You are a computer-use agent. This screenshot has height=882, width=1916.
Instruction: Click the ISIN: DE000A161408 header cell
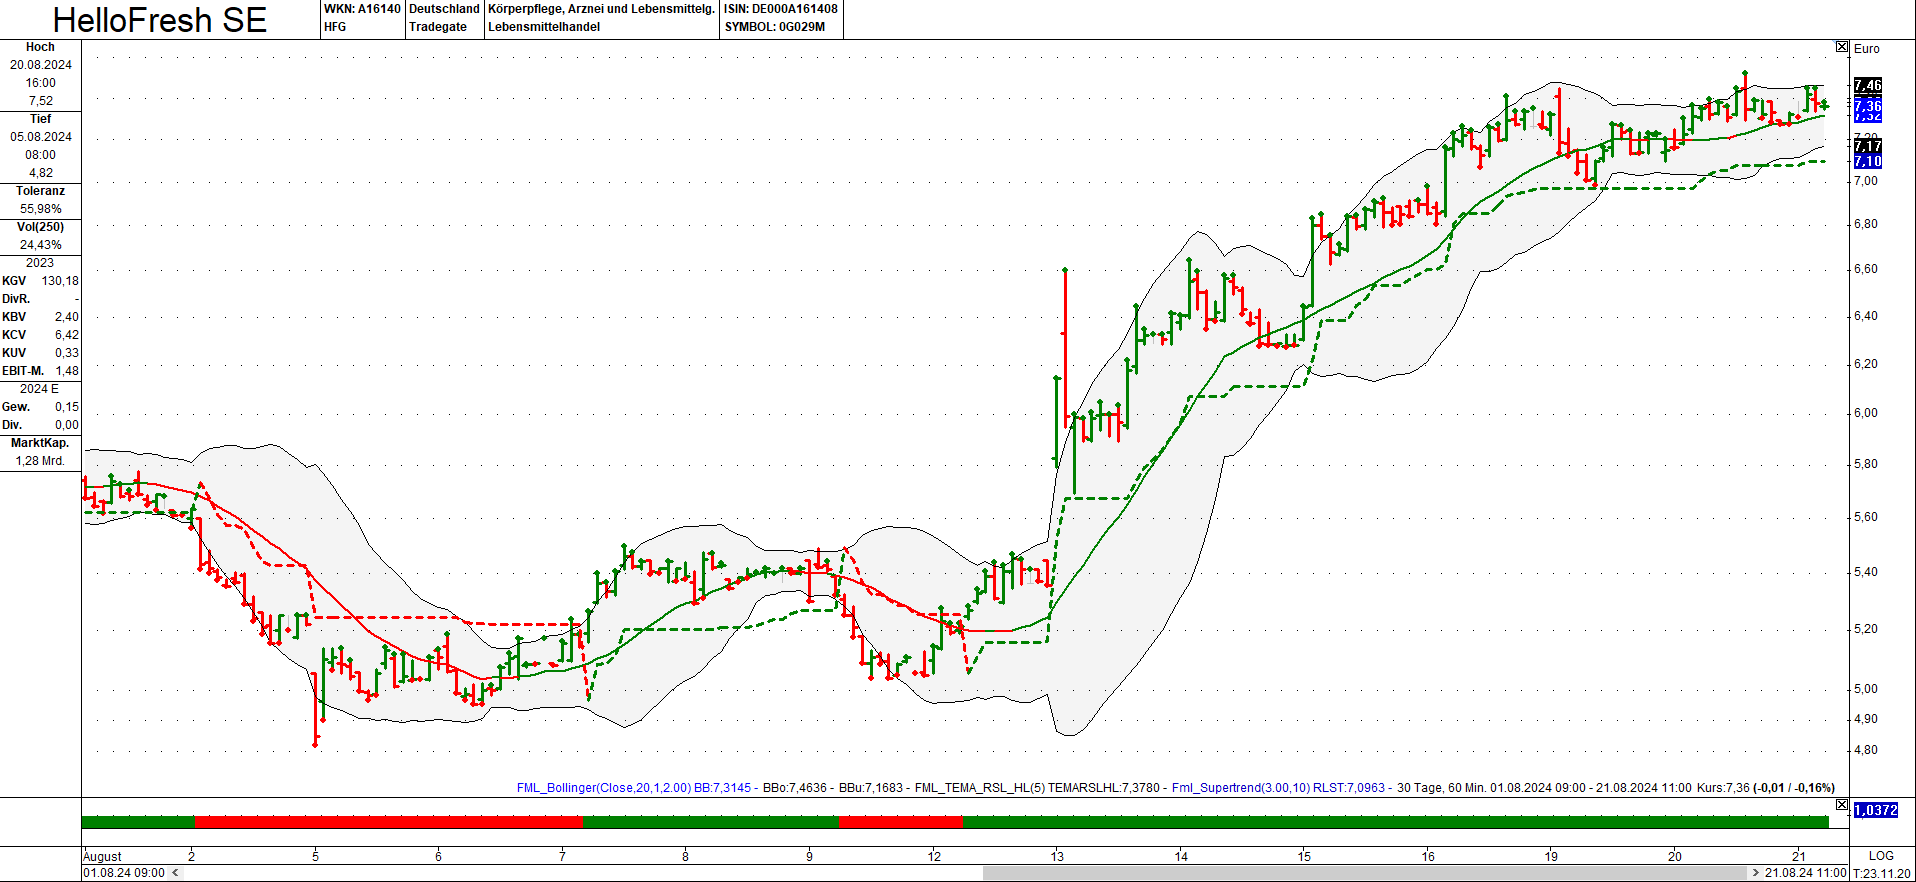(781, 9)
